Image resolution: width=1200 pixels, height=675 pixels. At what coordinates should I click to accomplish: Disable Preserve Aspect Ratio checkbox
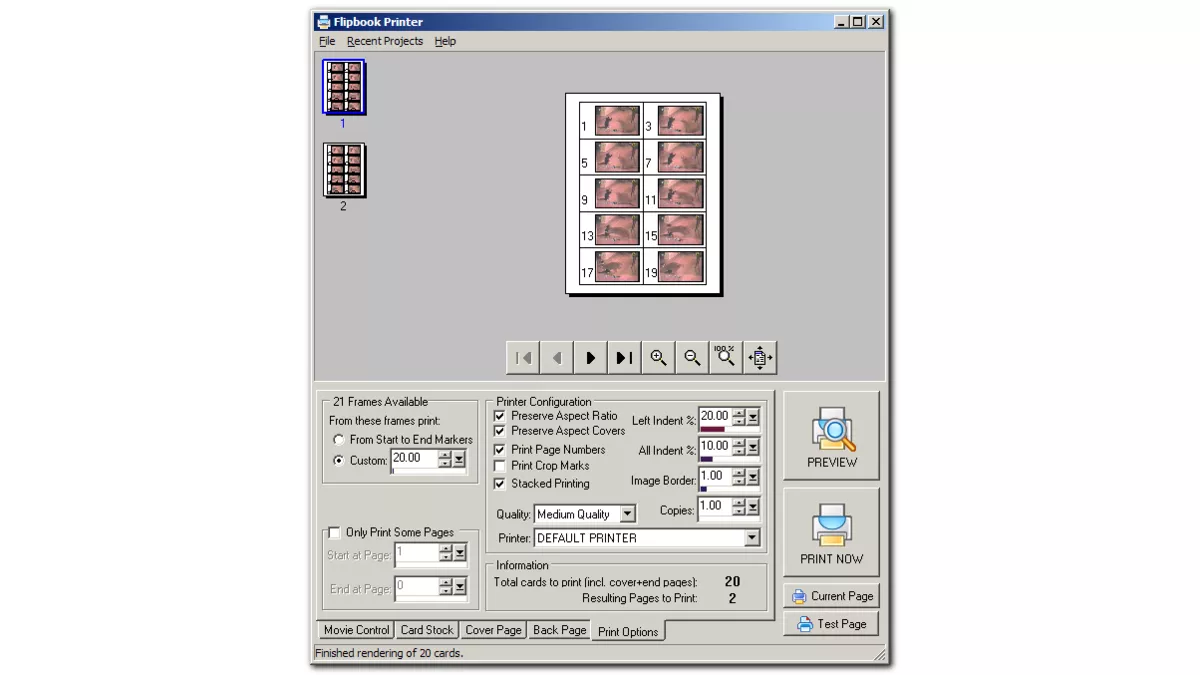tap(500, 416)
